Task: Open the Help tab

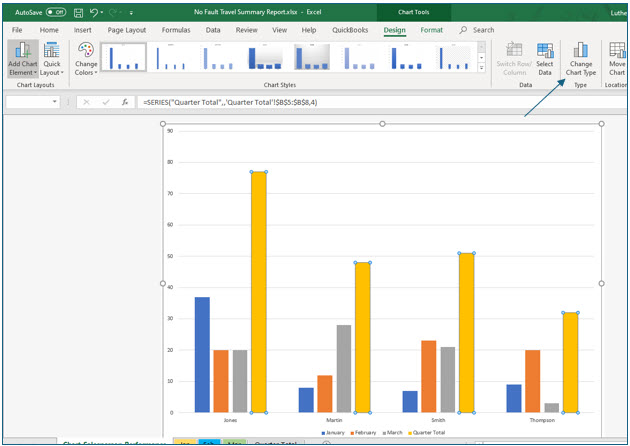Action: (x=309, y=30)
